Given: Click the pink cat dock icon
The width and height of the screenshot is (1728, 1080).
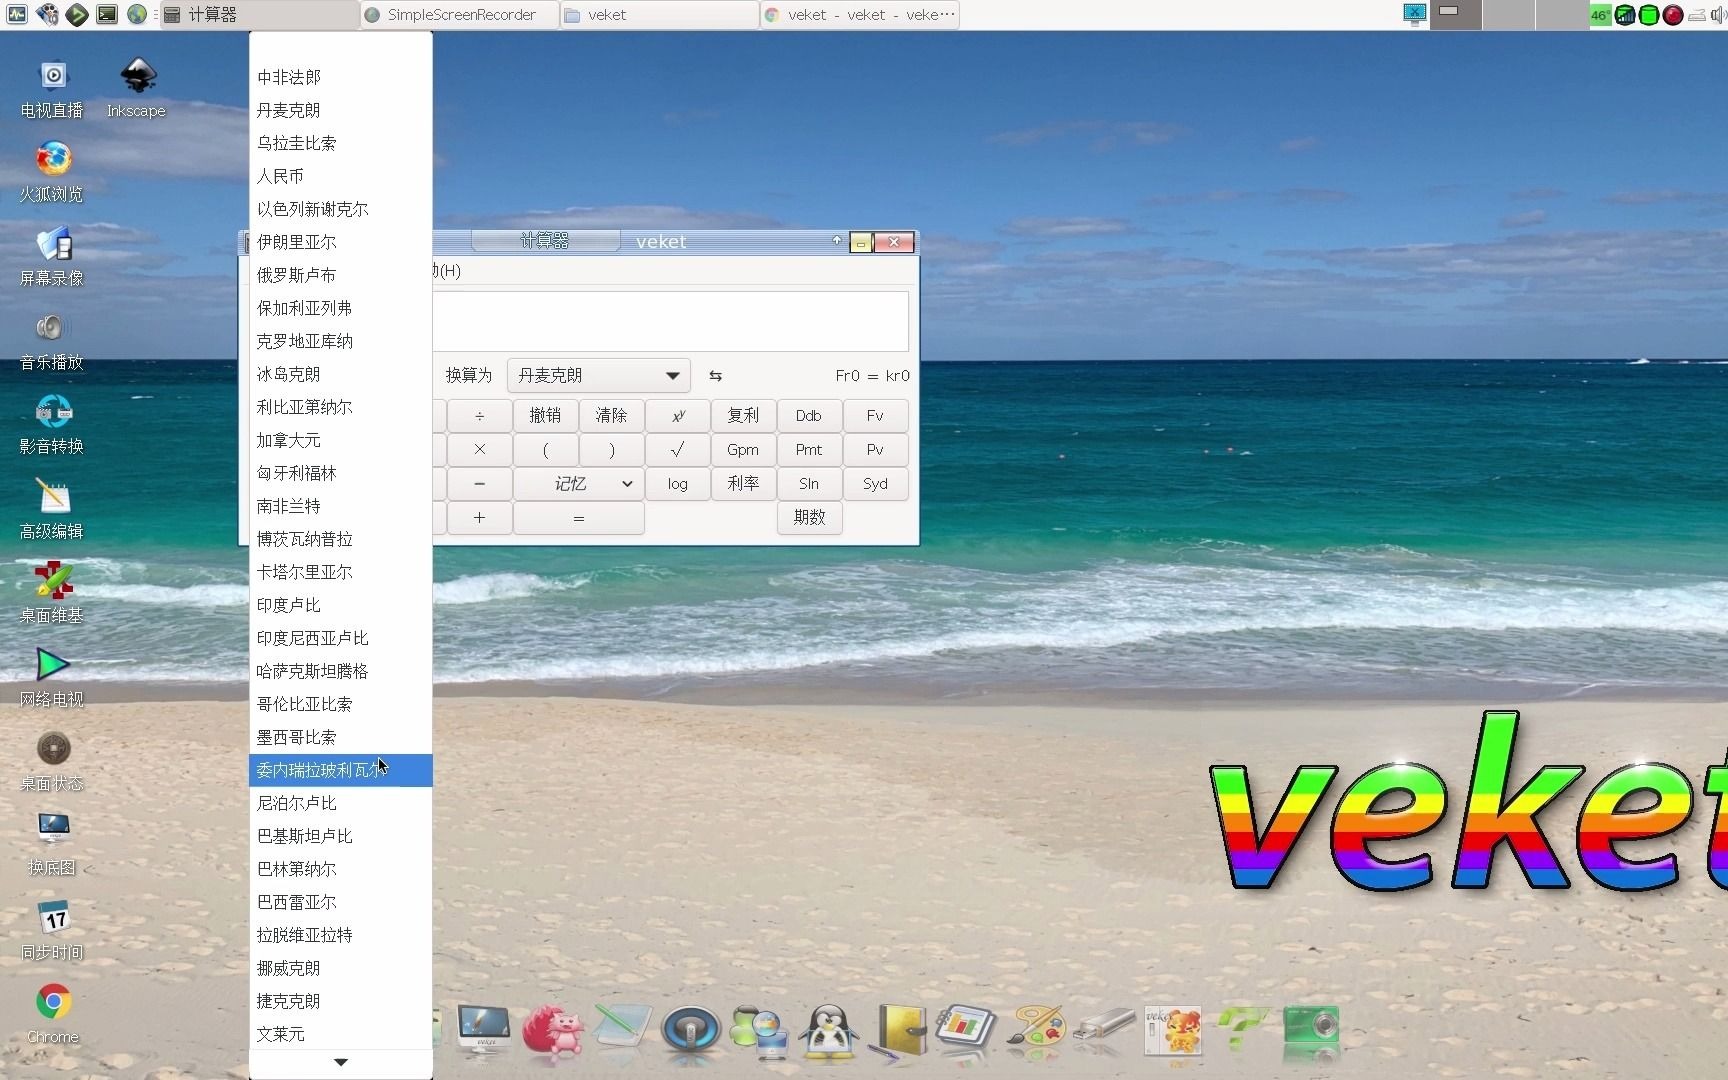Looking at the screenshot, I should click(552, 1030).
